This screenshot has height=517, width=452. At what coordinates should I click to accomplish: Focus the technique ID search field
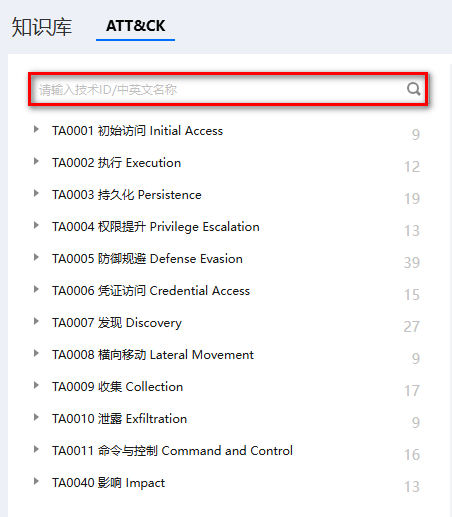pyautogui.click(x=228, y=89)
